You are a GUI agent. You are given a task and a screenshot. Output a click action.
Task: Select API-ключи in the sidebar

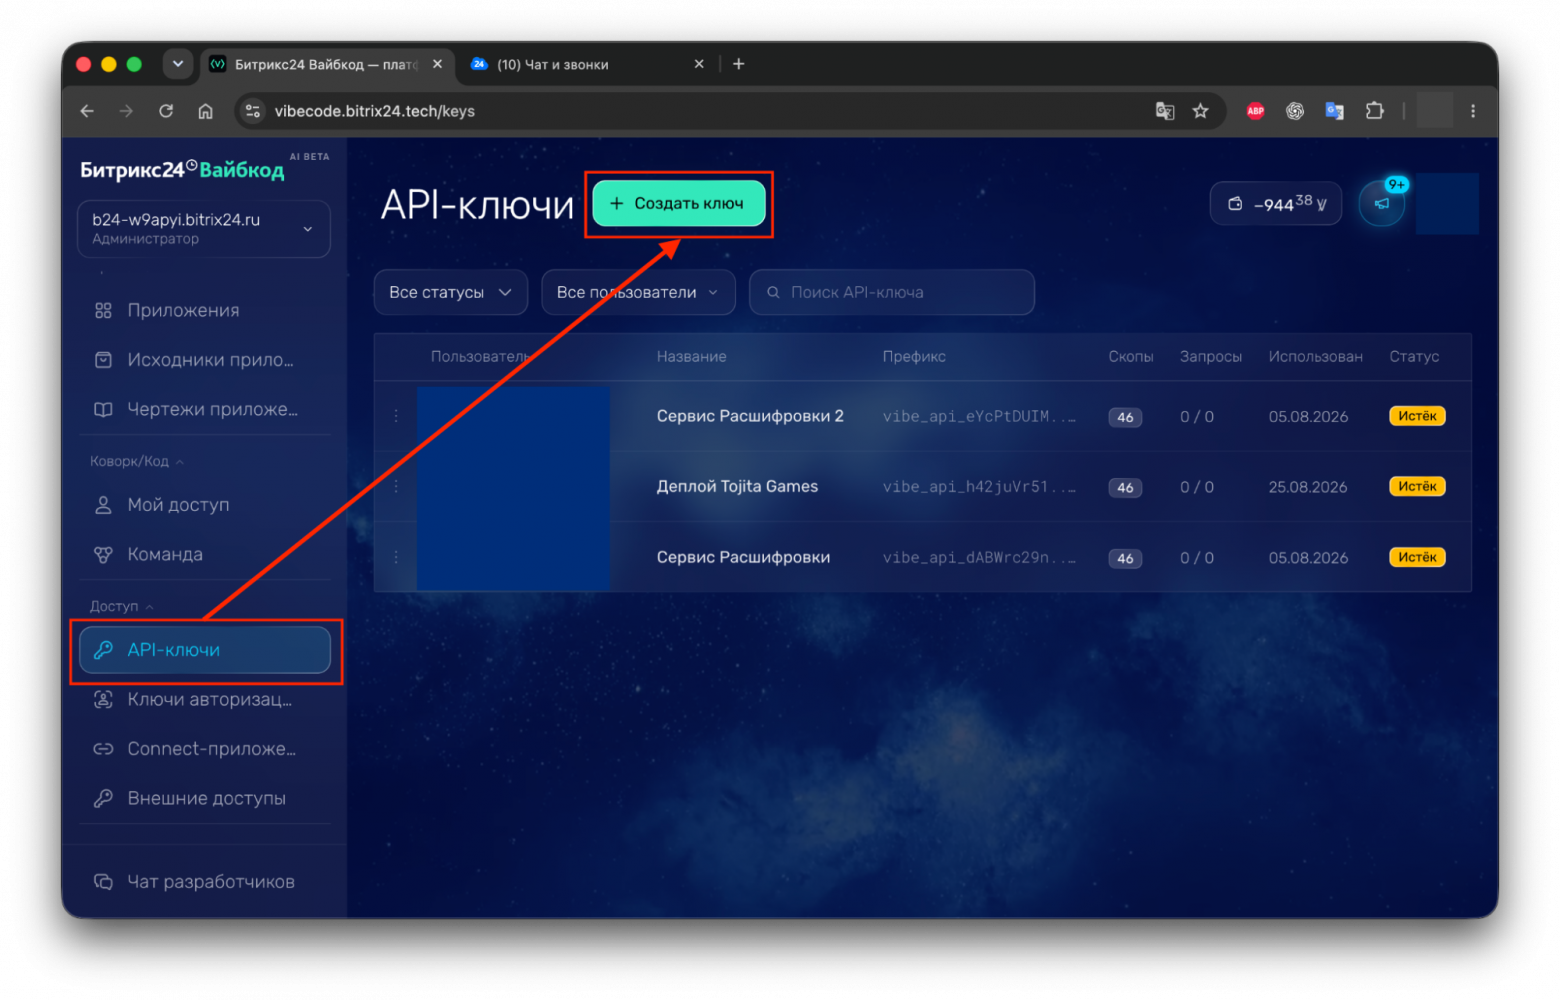tap(204, 650)
